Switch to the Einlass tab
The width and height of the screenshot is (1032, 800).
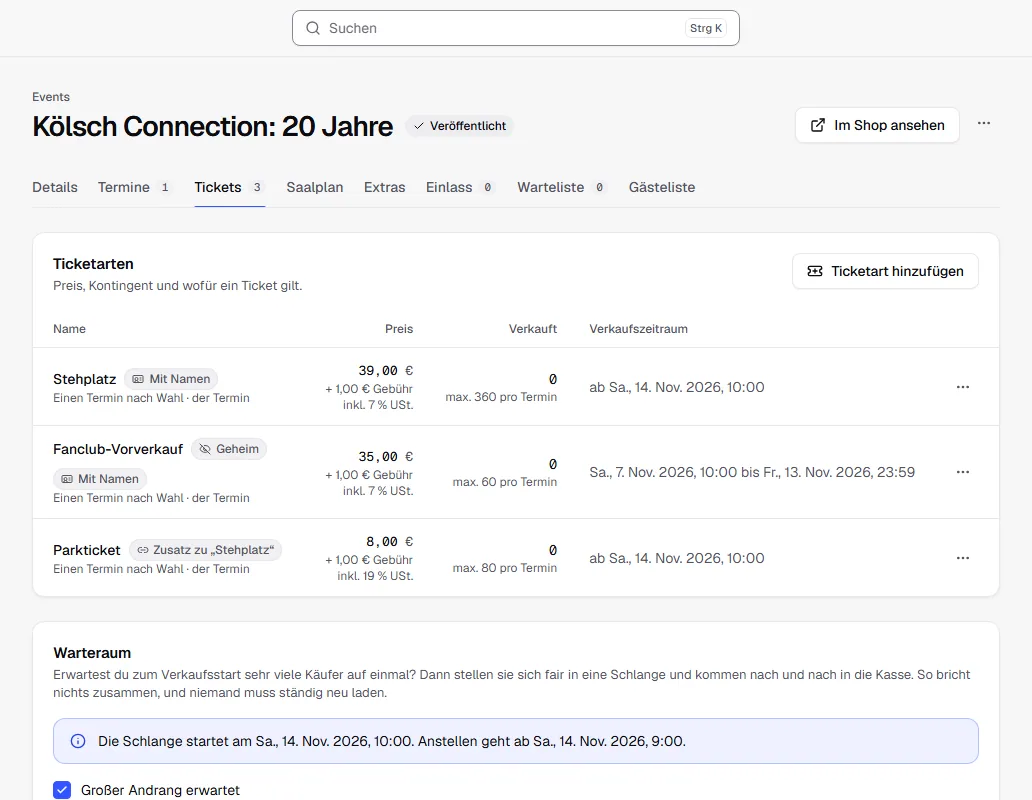(x=460, y=188)
